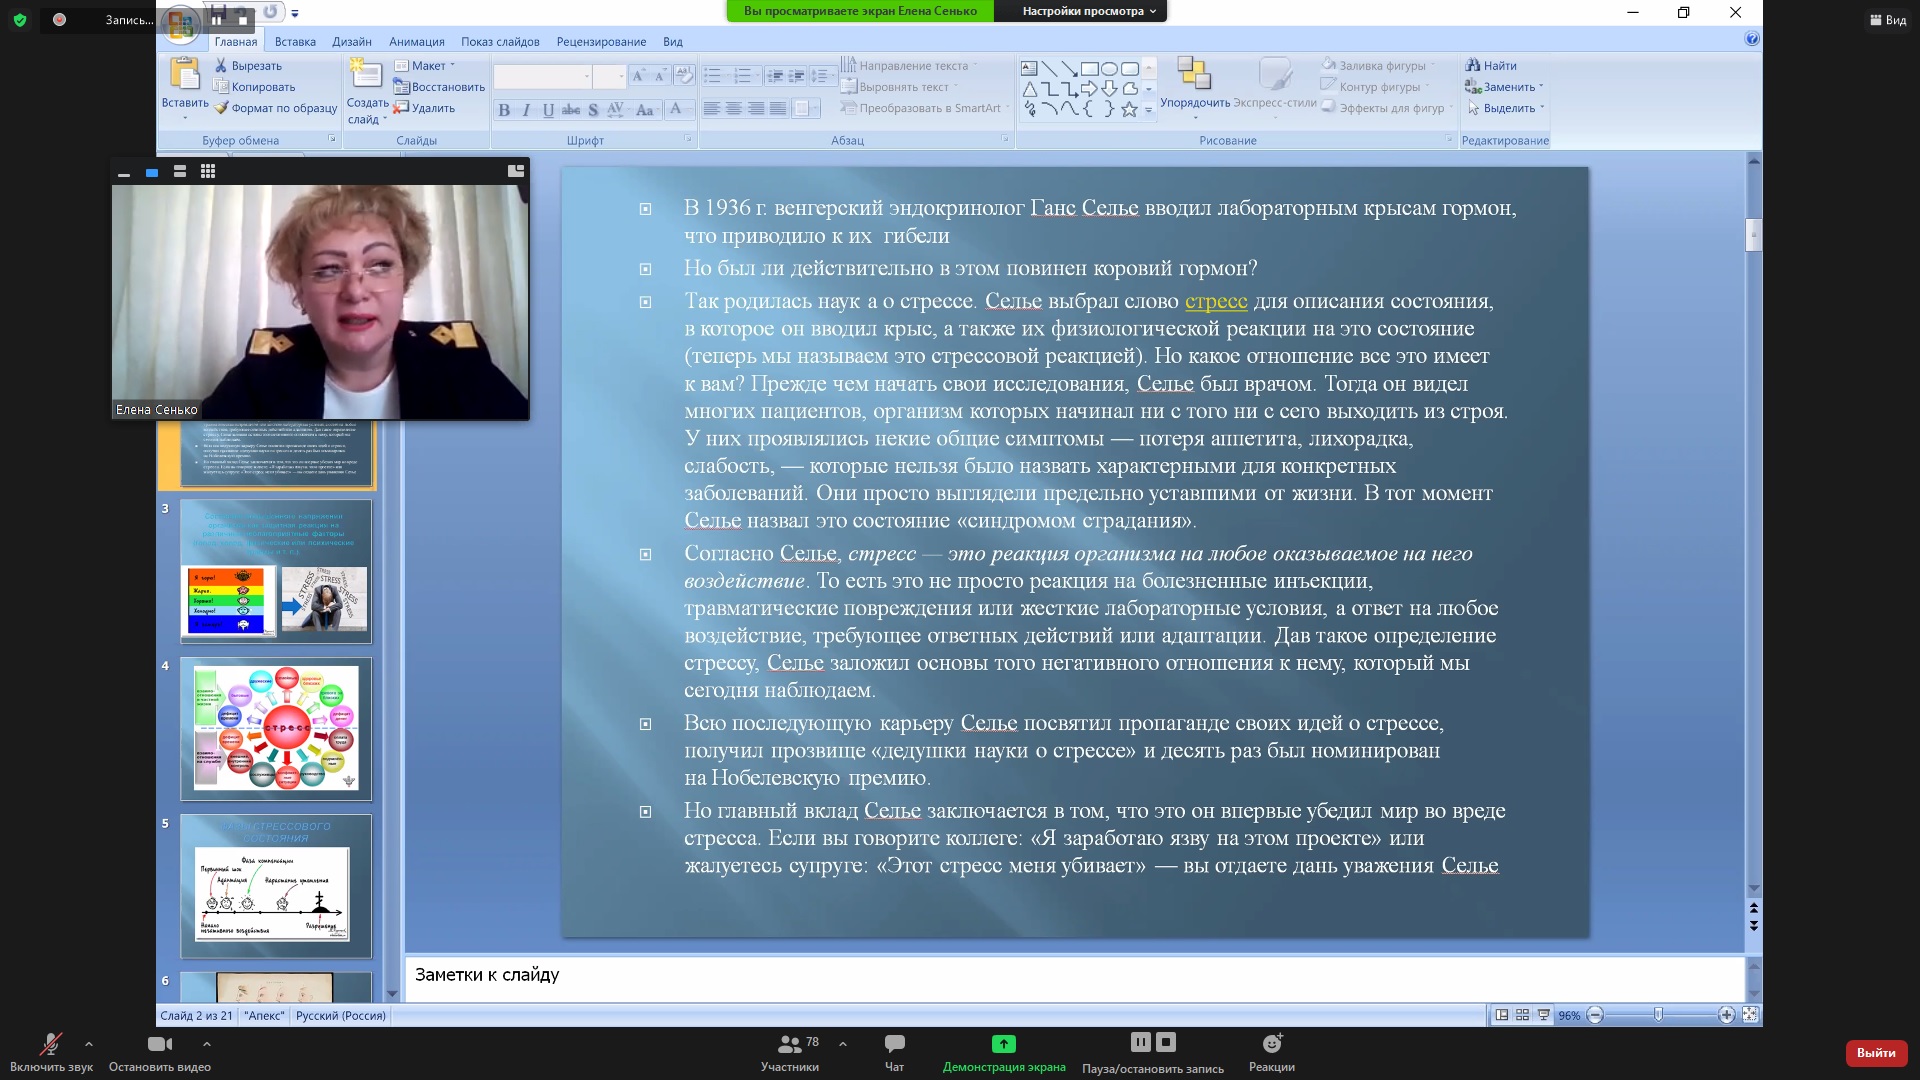
Task: Switch to Normal view in status bar
Action: pos(1501,1015)
